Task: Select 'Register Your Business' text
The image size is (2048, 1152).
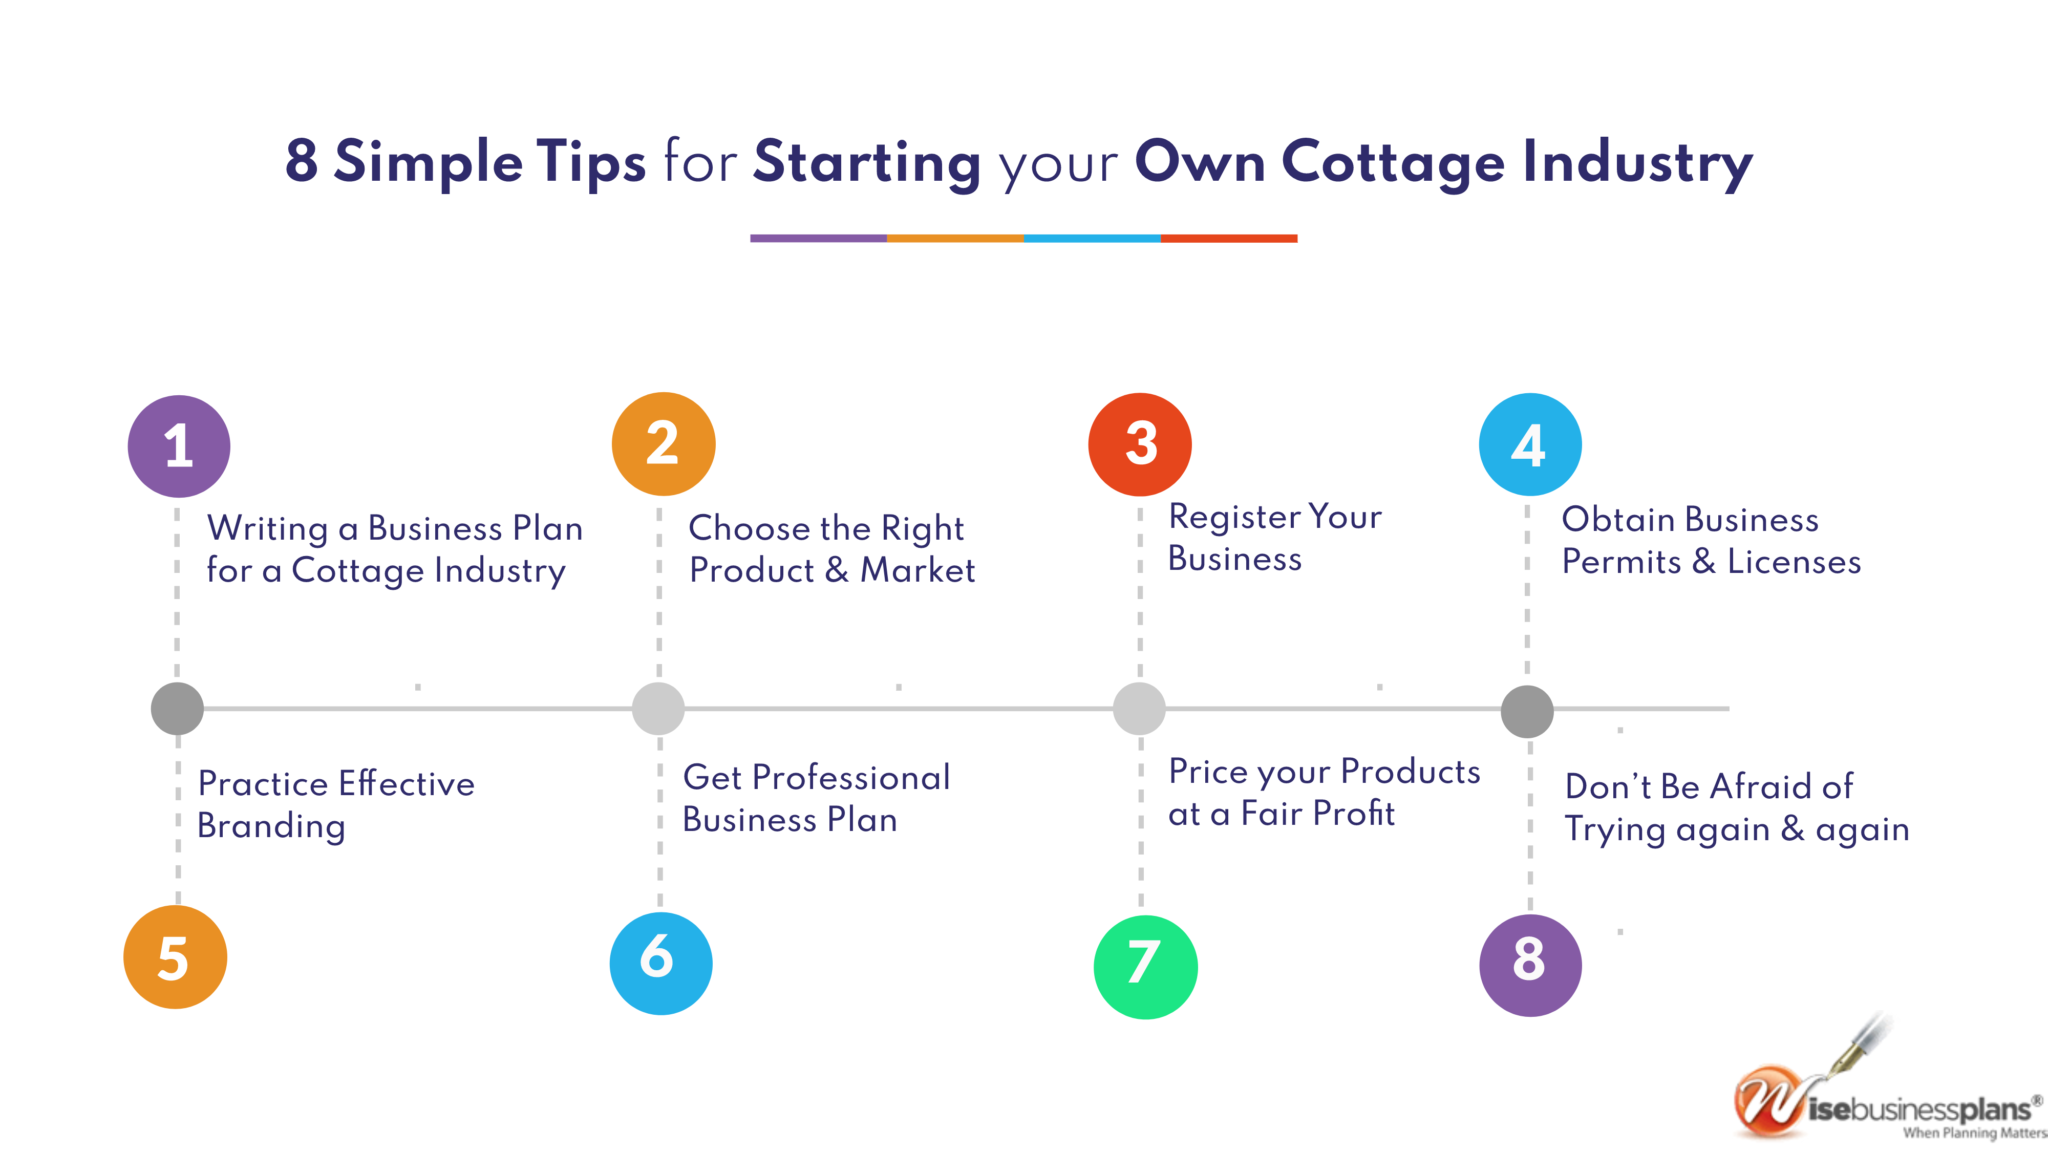Action: 1275,537
